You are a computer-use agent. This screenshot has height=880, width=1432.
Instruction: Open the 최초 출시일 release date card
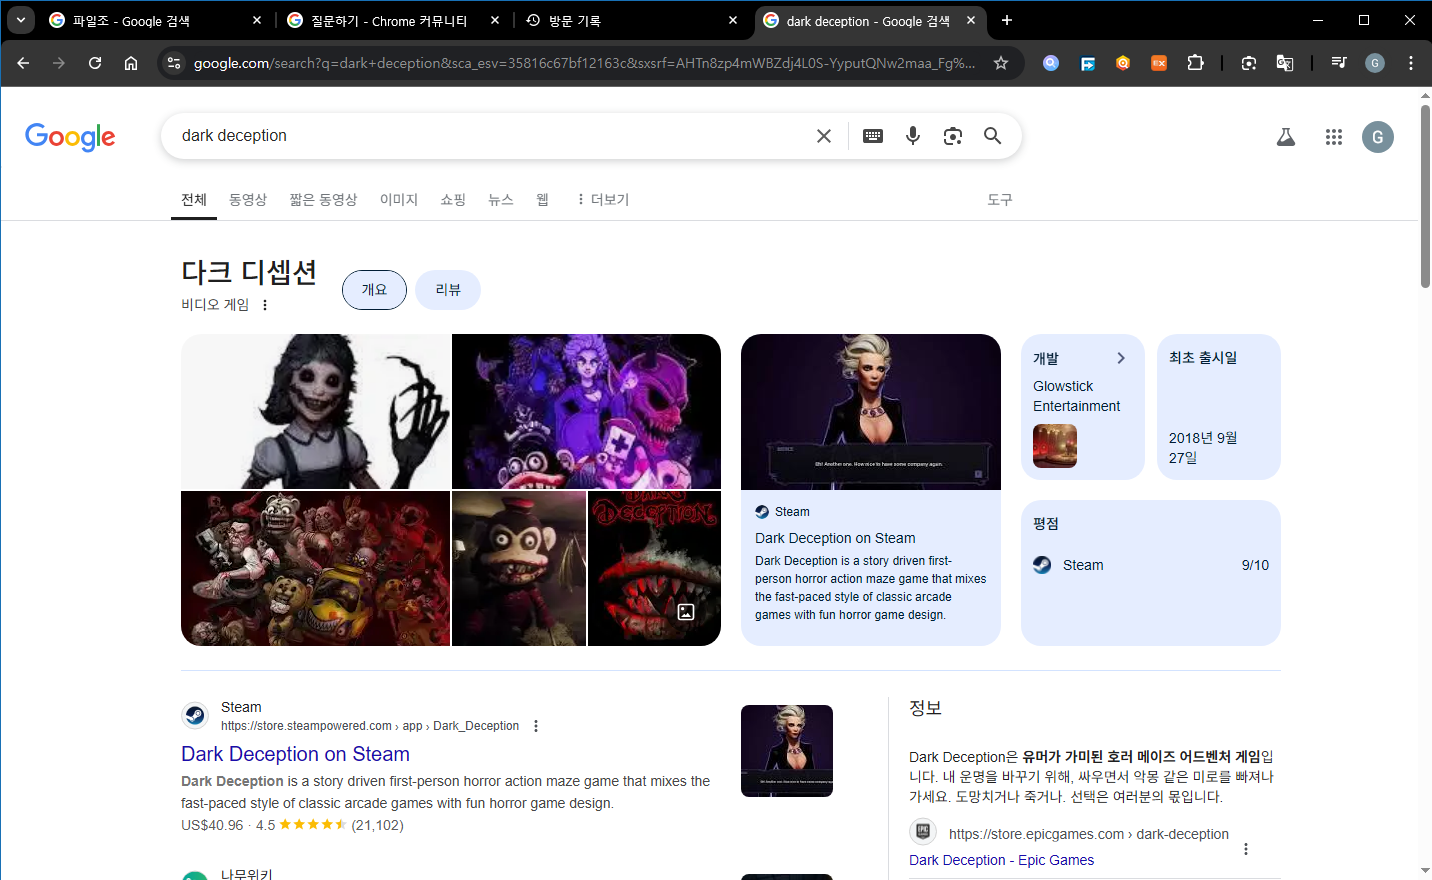coord(1219,407)
